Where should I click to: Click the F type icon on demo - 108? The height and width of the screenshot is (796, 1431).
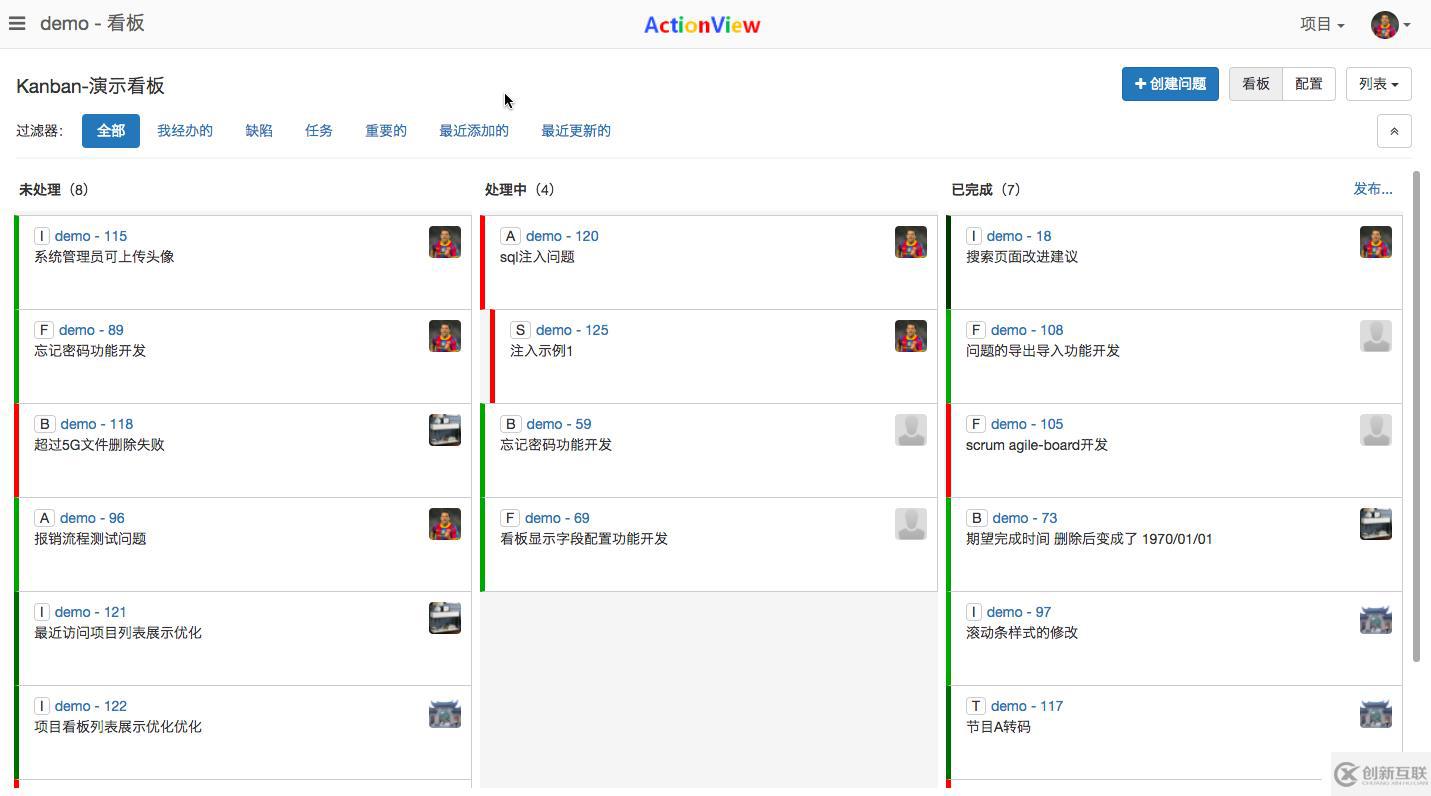[976, 330]
